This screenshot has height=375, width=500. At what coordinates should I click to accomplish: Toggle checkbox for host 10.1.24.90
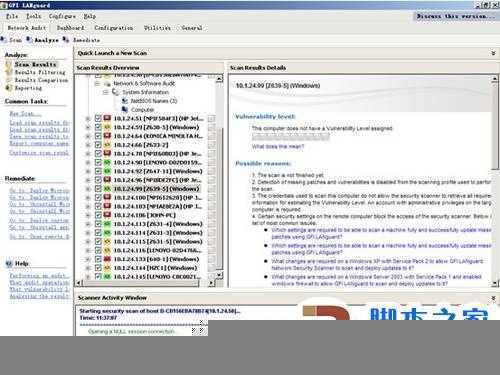98,162
